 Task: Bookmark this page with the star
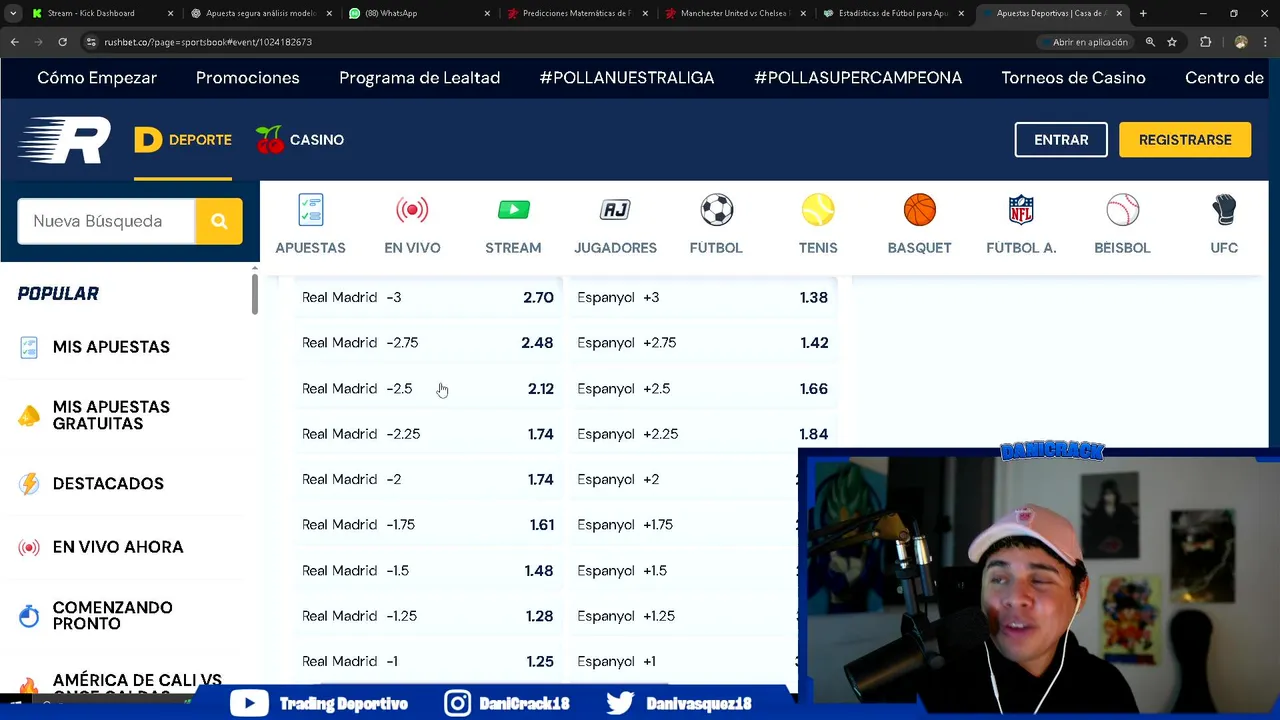pyautogui.click(x=1172, y=42)
